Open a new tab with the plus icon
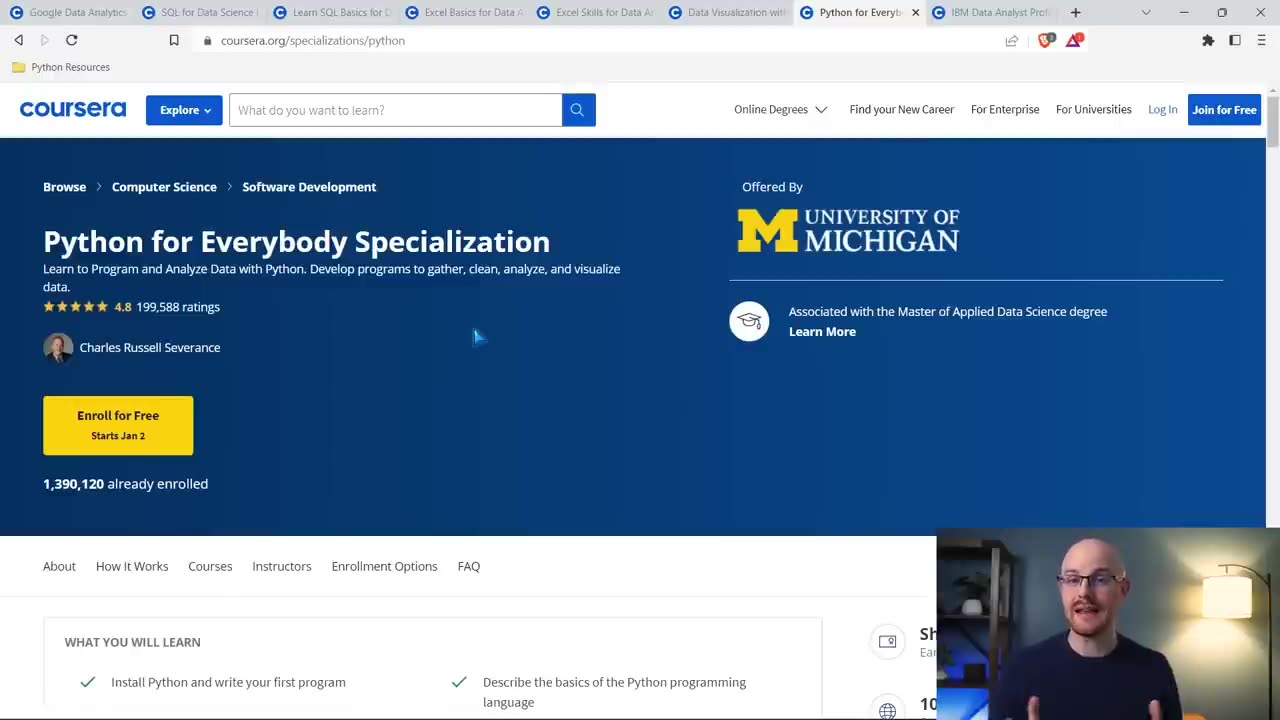The width and height of the screenshot is (1280, 720). (x=1075, y=12)
